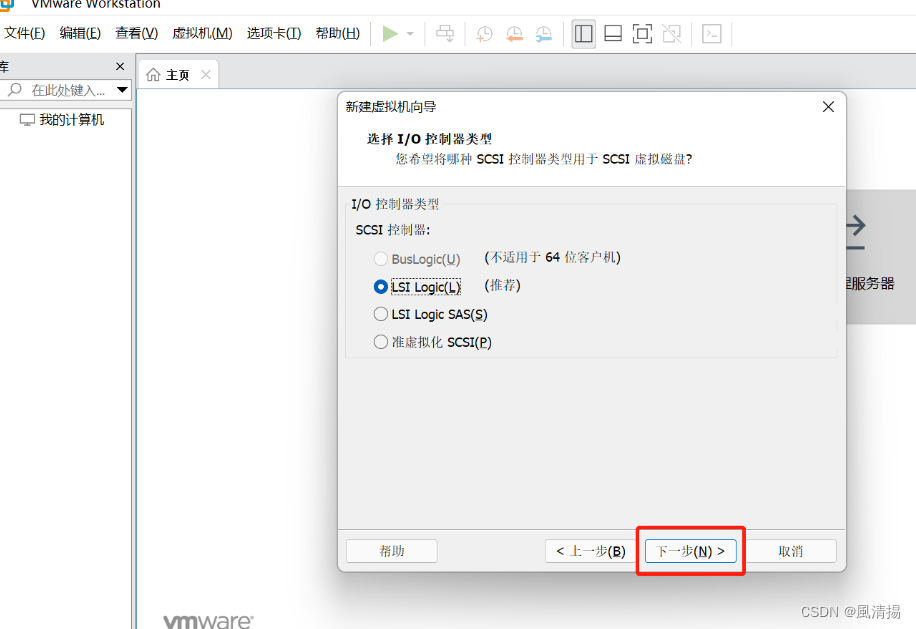Toggle the thumbnail bar view icon
The width and height of the screenshot is (916, 629).
click(x=613, y=34)
